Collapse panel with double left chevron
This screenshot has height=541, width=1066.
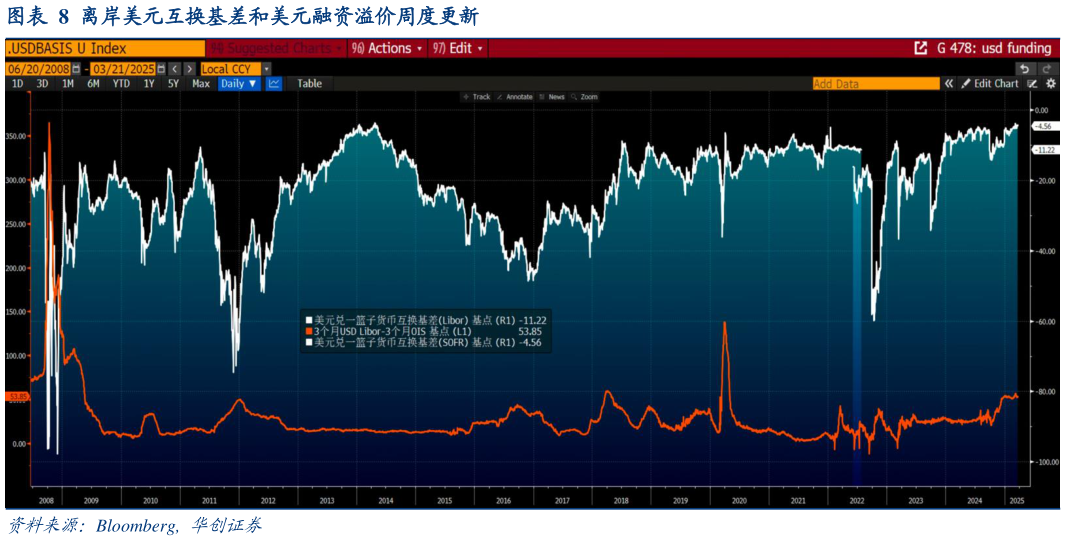tap(948, 84)
